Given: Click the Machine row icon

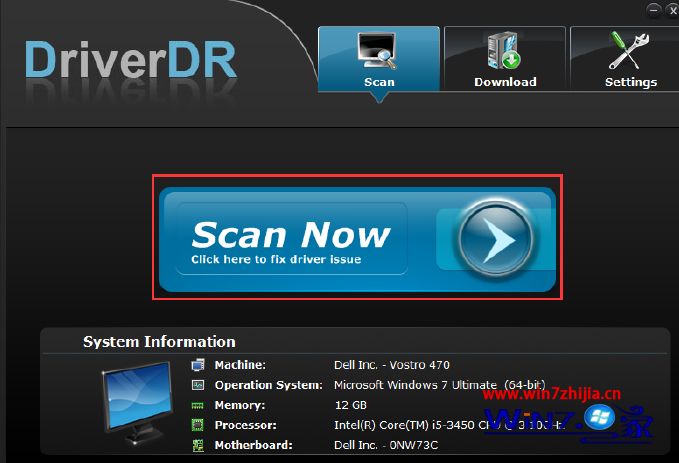Looking at the screenshot, I should point(198,365).
